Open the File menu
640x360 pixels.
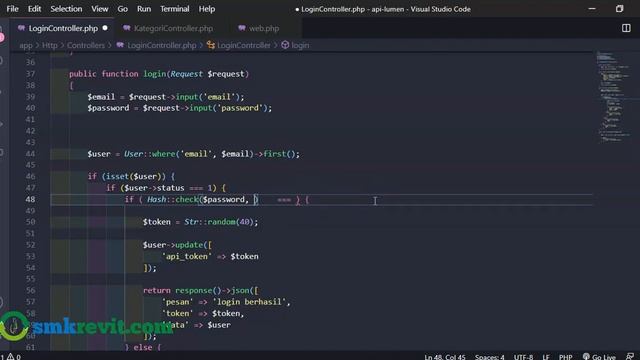click(x=12, y=9)
